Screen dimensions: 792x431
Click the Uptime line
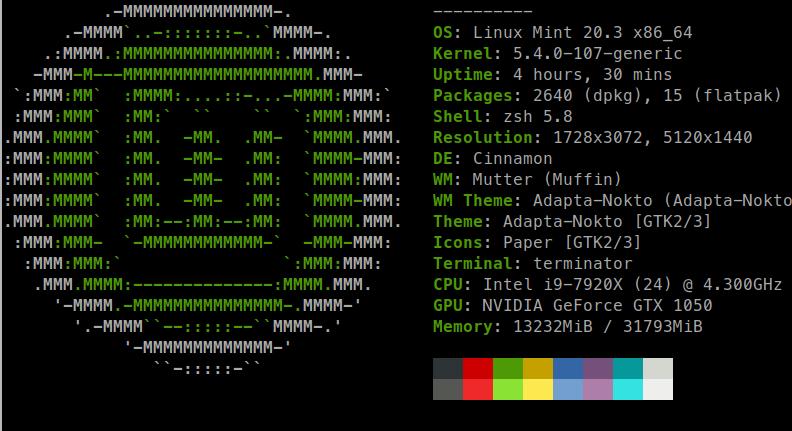point(552,75)
